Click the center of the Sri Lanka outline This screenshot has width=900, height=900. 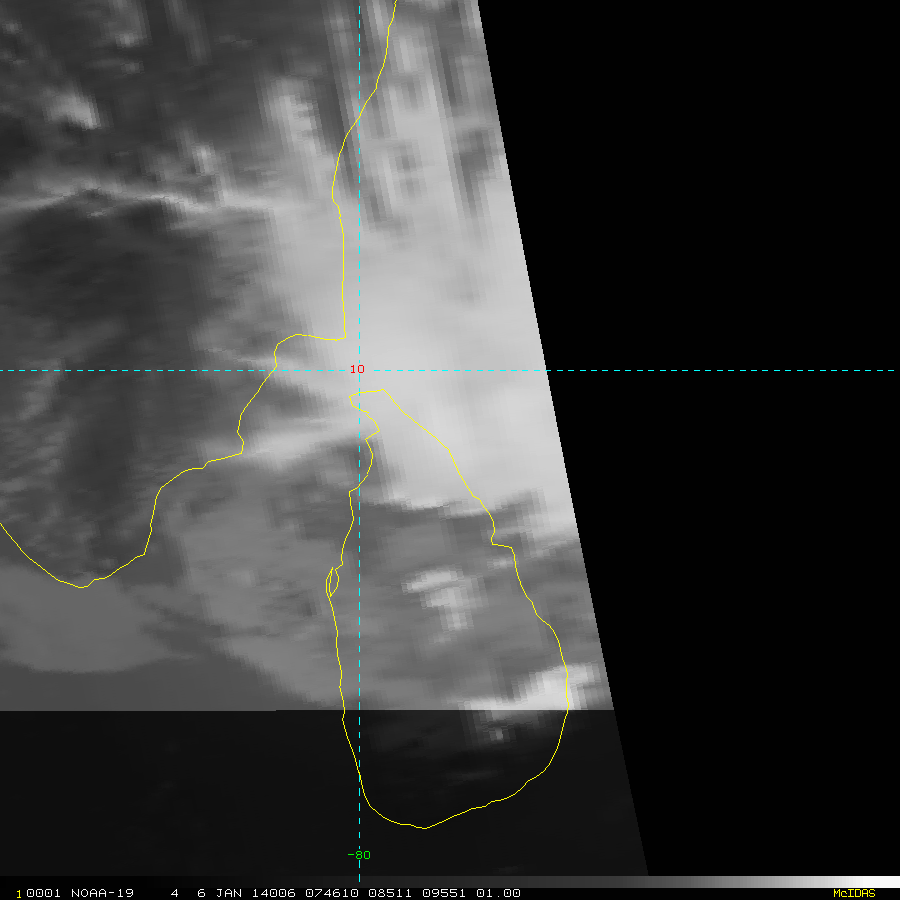click(455, 620)
